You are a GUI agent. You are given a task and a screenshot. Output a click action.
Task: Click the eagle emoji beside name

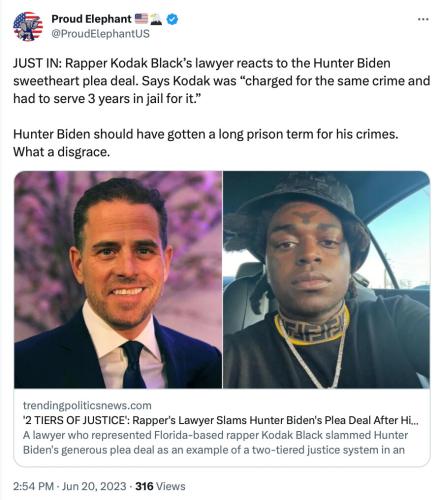pyautogui.click(x=156, y=19)
